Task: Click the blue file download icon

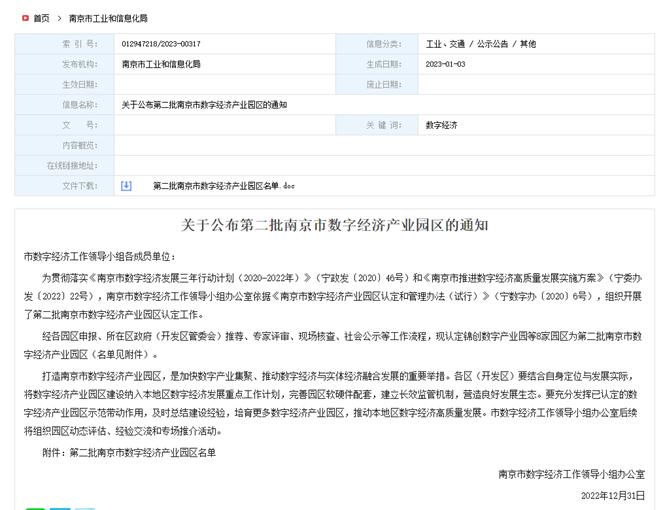Action: (x=126, y=185)
